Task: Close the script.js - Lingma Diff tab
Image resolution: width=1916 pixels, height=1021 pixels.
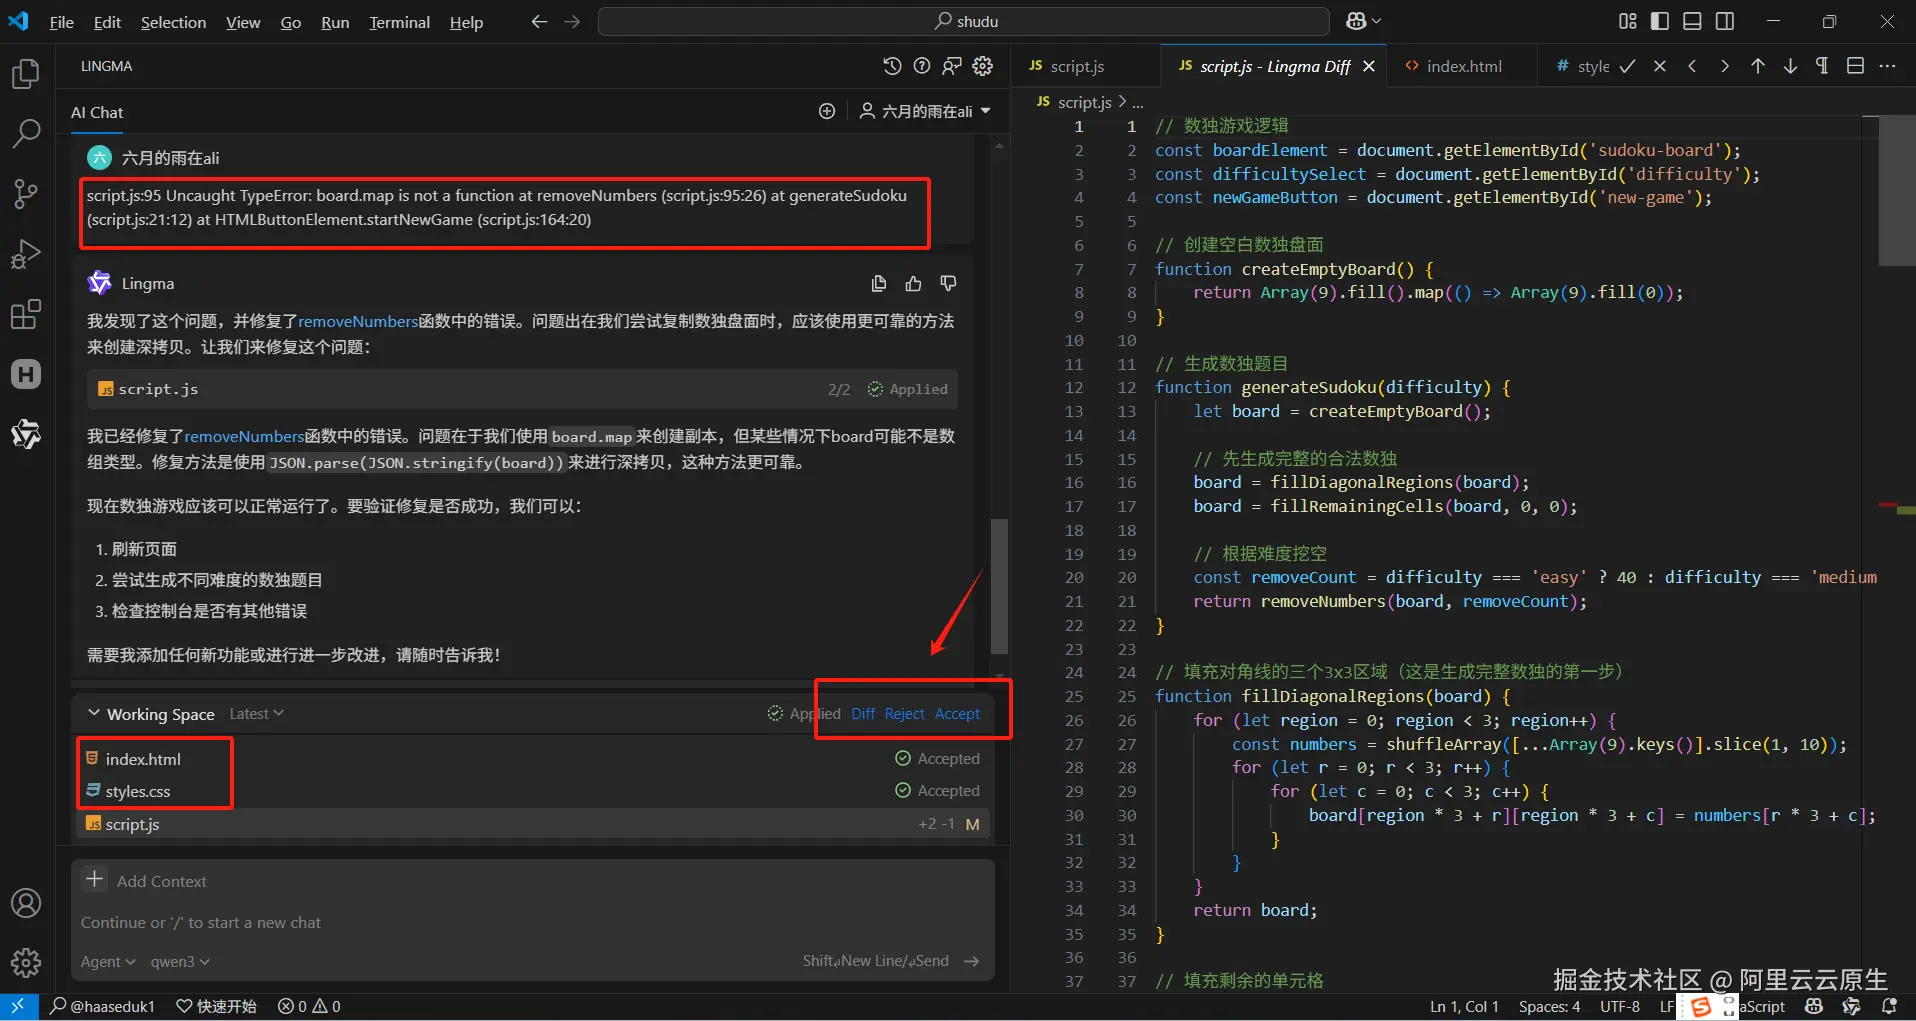Action: tap(1369, 66)
